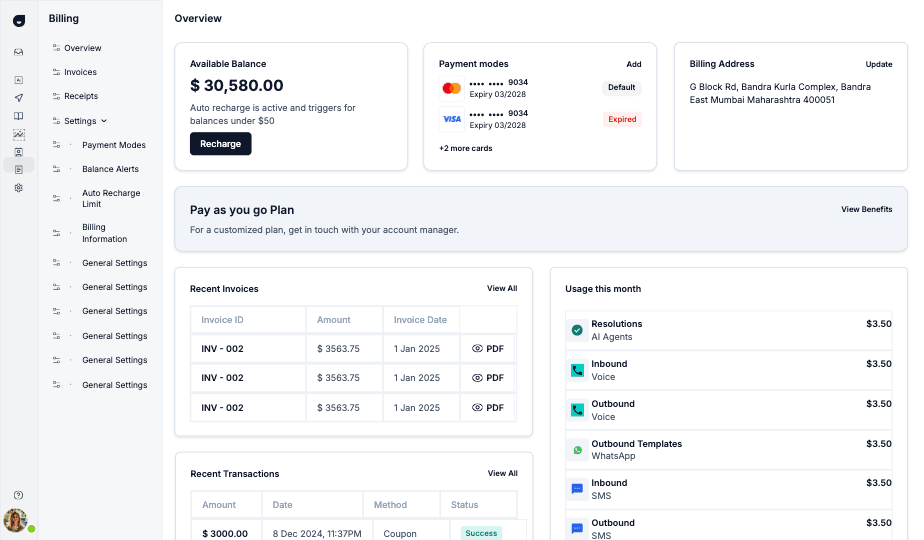This screenshot has width=924, height=540.
Task: Show the +2 more cards link
Action: (x=466, y=149)
